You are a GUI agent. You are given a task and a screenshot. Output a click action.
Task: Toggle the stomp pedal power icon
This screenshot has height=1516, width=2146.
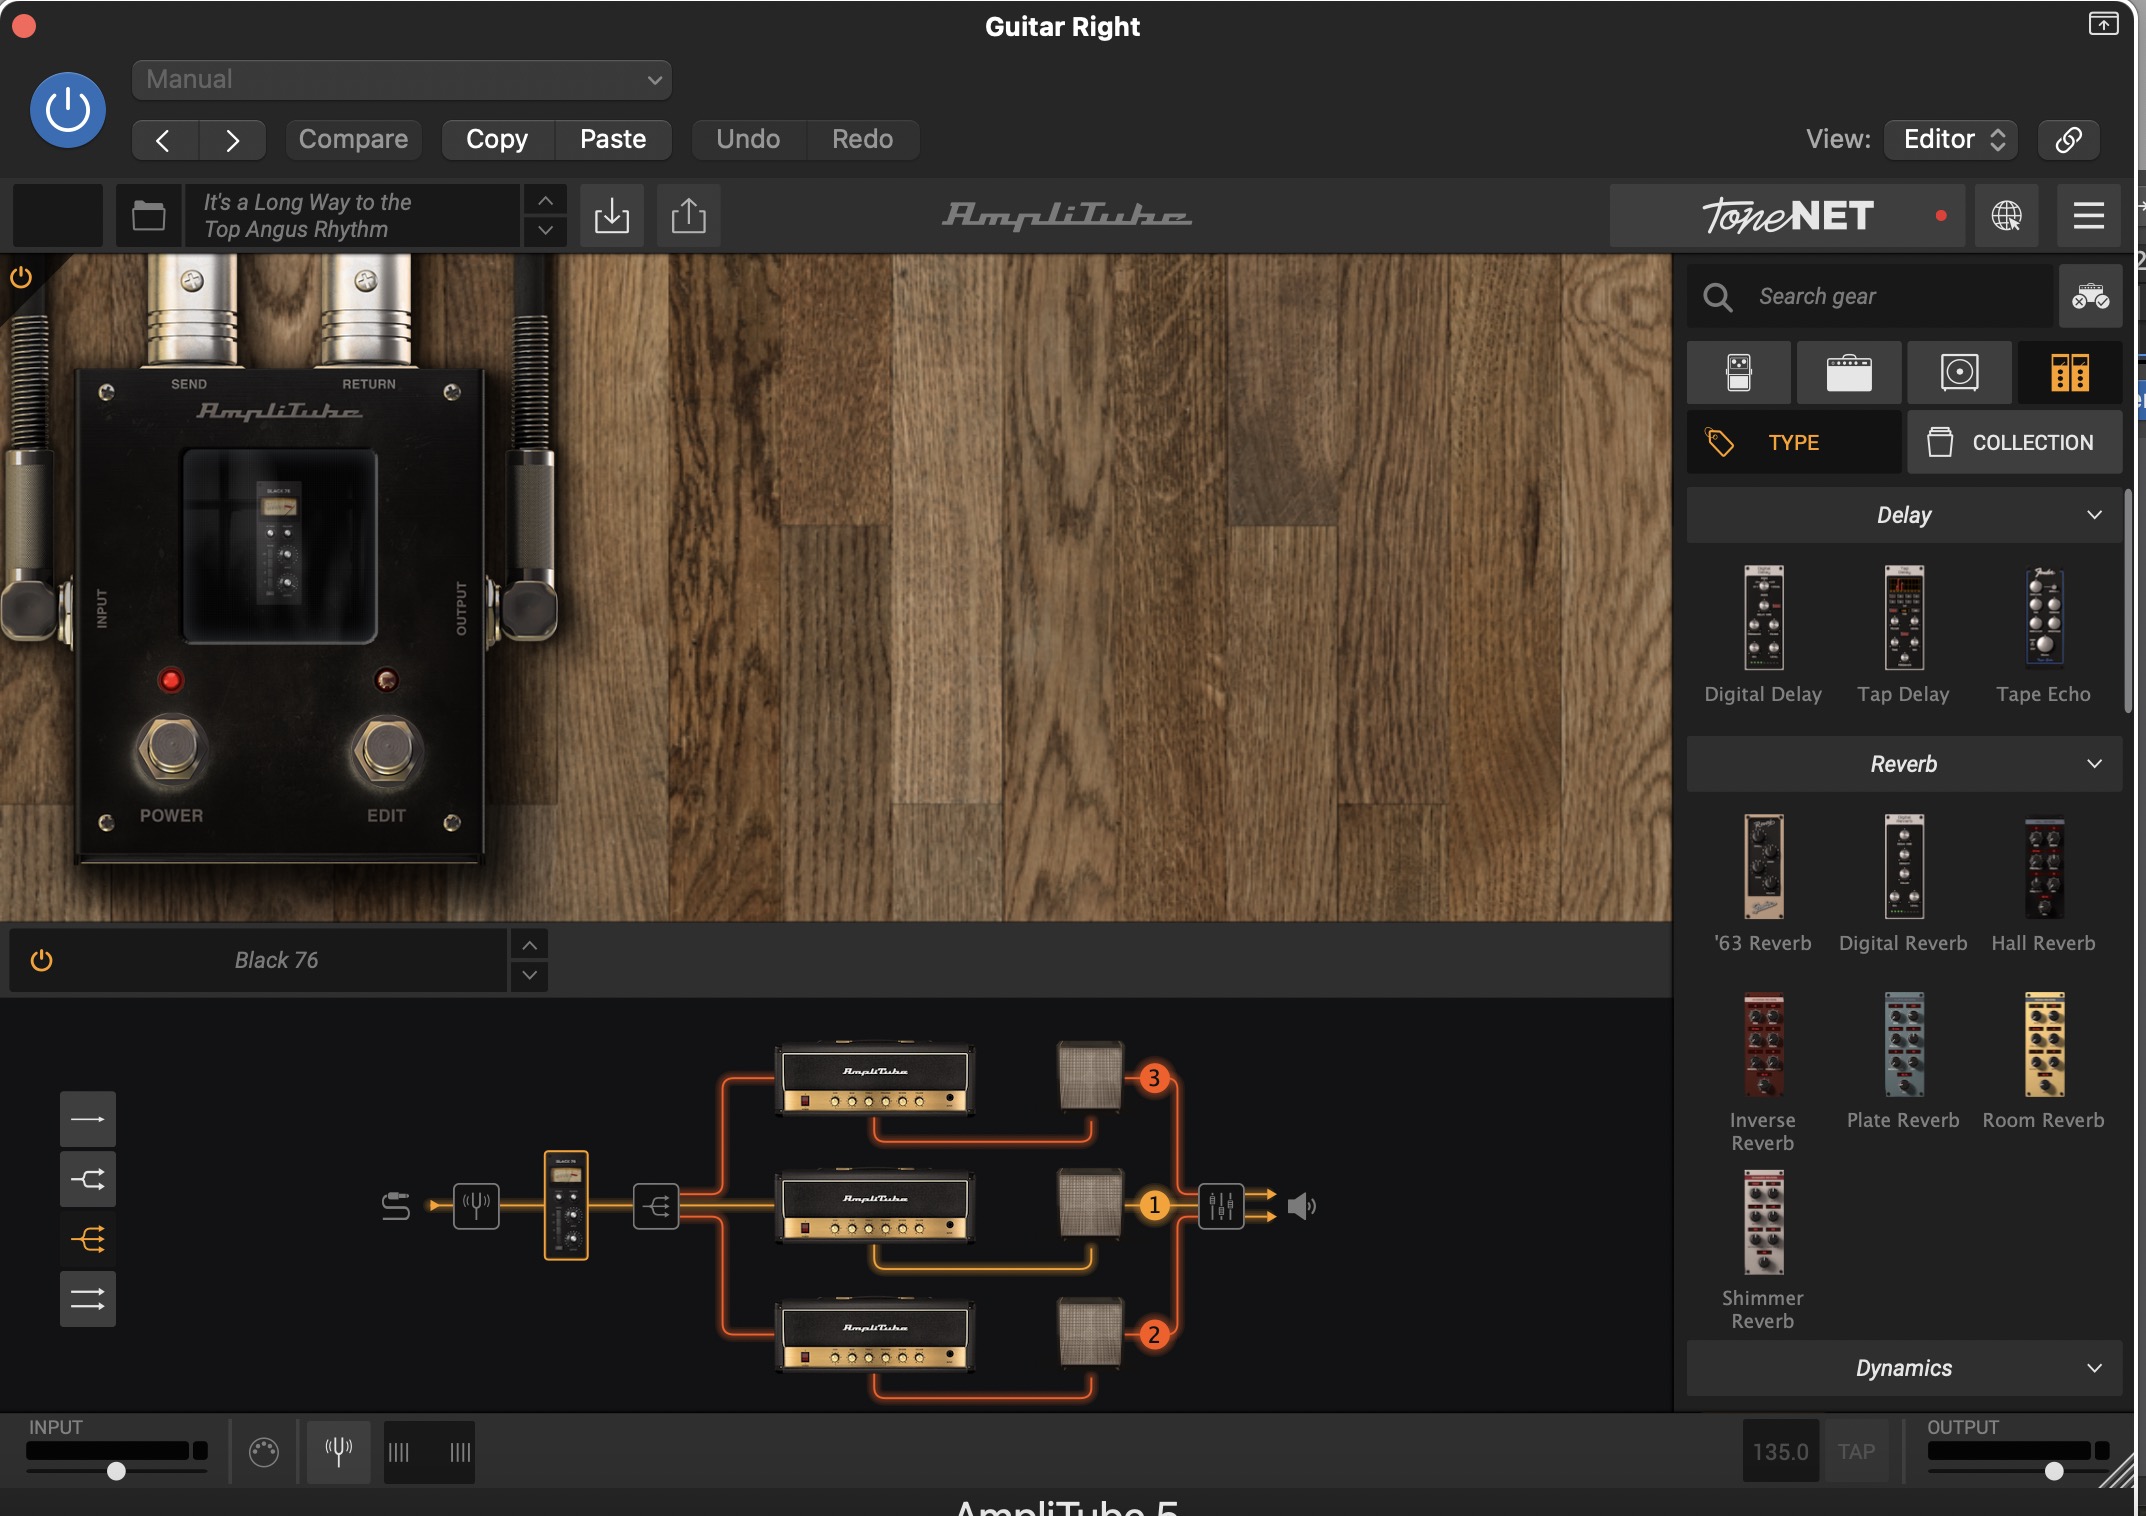pyautogui.click(x=21, y=277)
